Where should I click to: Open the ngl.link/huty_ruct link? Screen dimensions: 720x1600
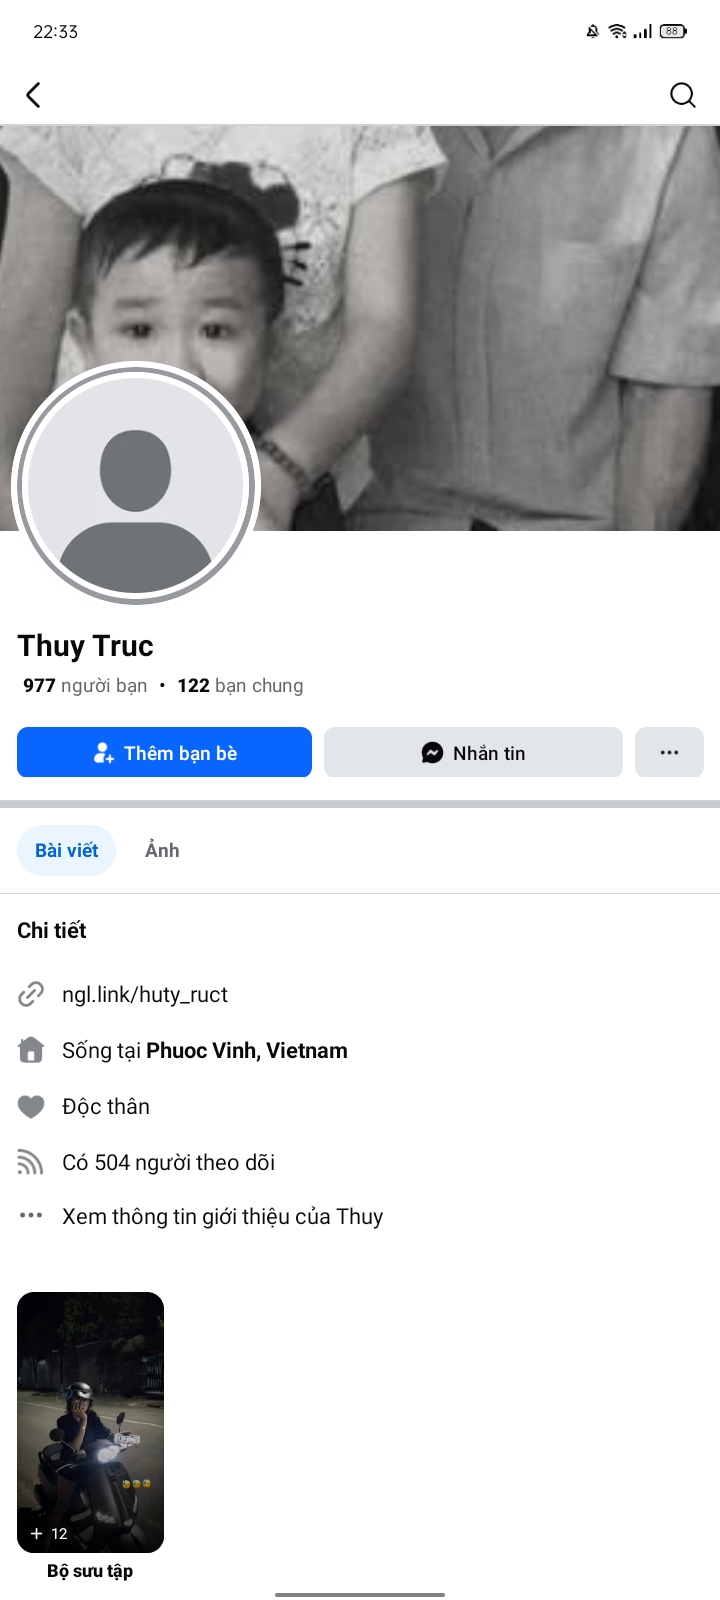(145, 994)
